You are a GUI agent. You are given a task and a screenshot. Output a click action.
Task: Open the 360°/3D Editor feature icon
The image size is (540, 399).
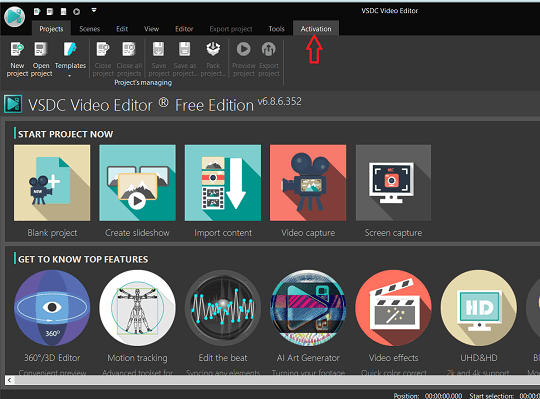52,308
